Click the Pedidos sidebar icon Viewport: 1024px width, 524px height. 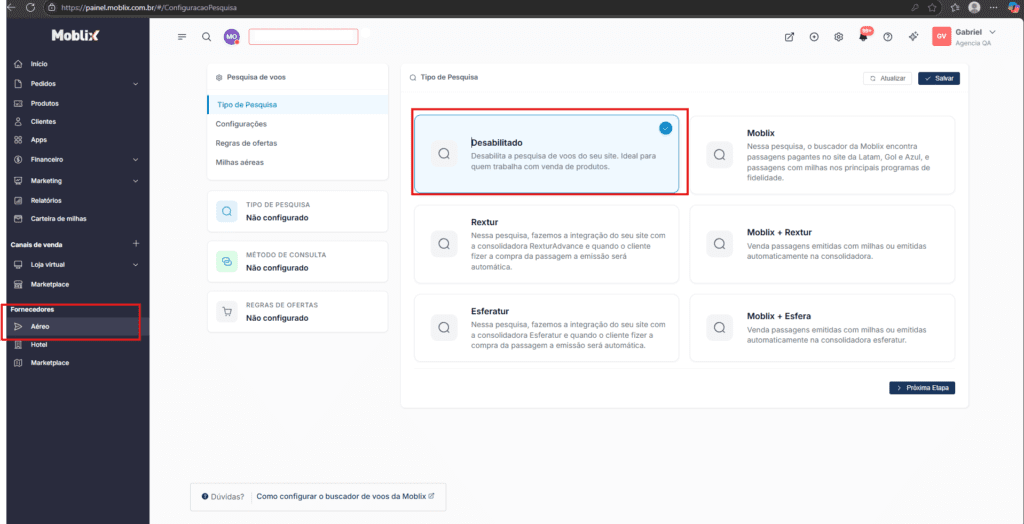pos(18,84)
